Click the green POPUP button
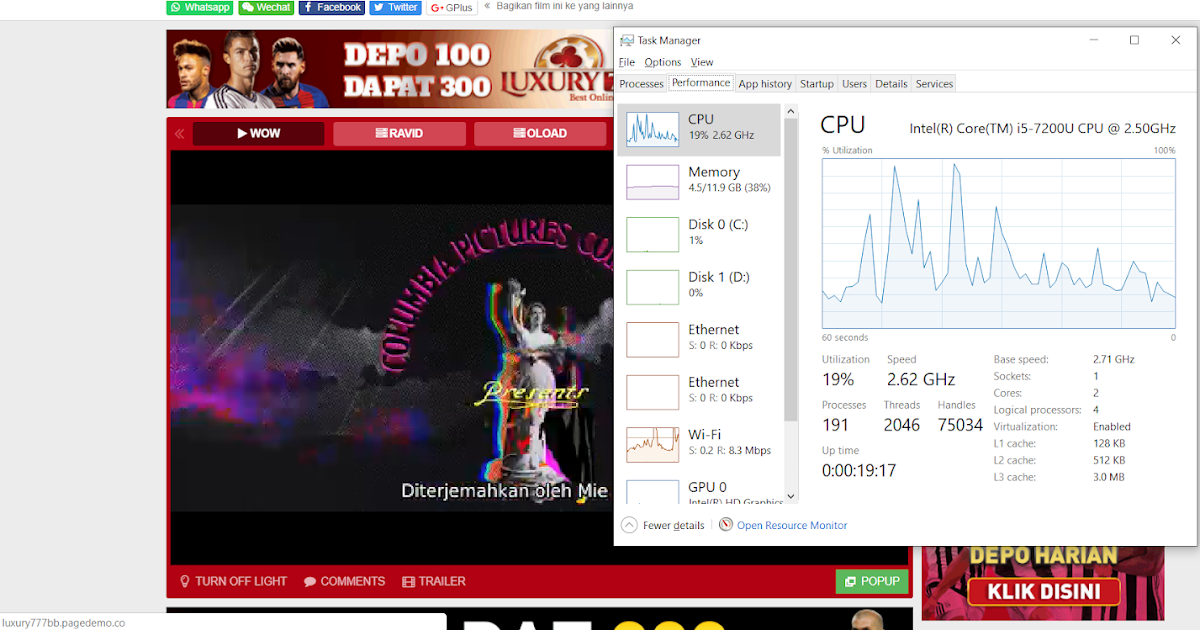 pyautogui.click(x=872, y=581)
